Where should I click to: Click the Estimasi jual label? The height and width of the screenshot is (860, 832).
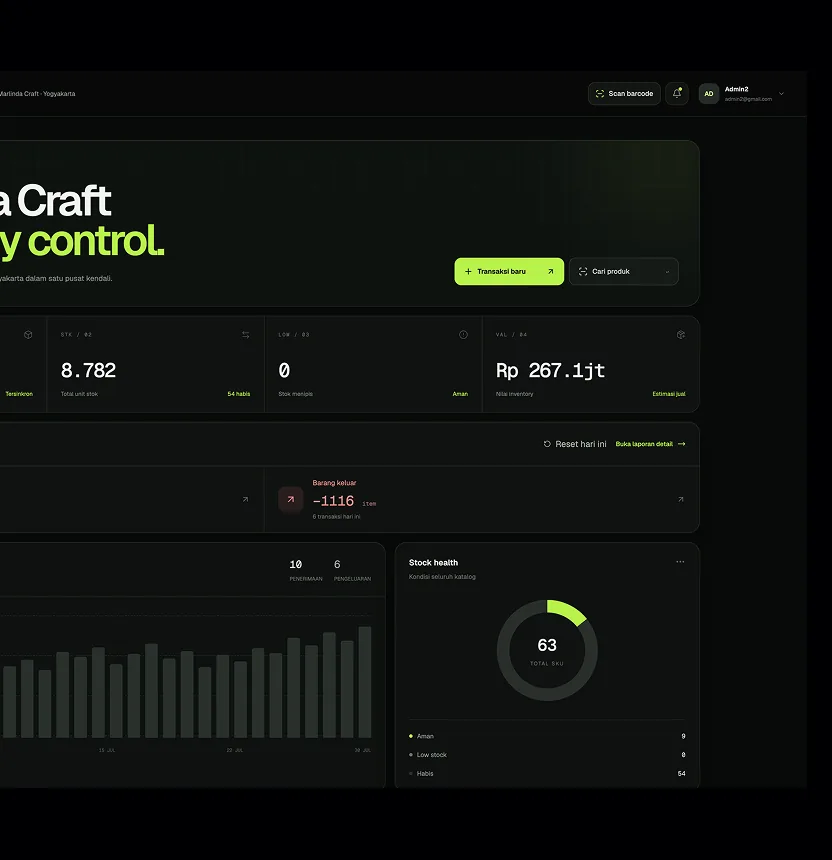point(669,394)
